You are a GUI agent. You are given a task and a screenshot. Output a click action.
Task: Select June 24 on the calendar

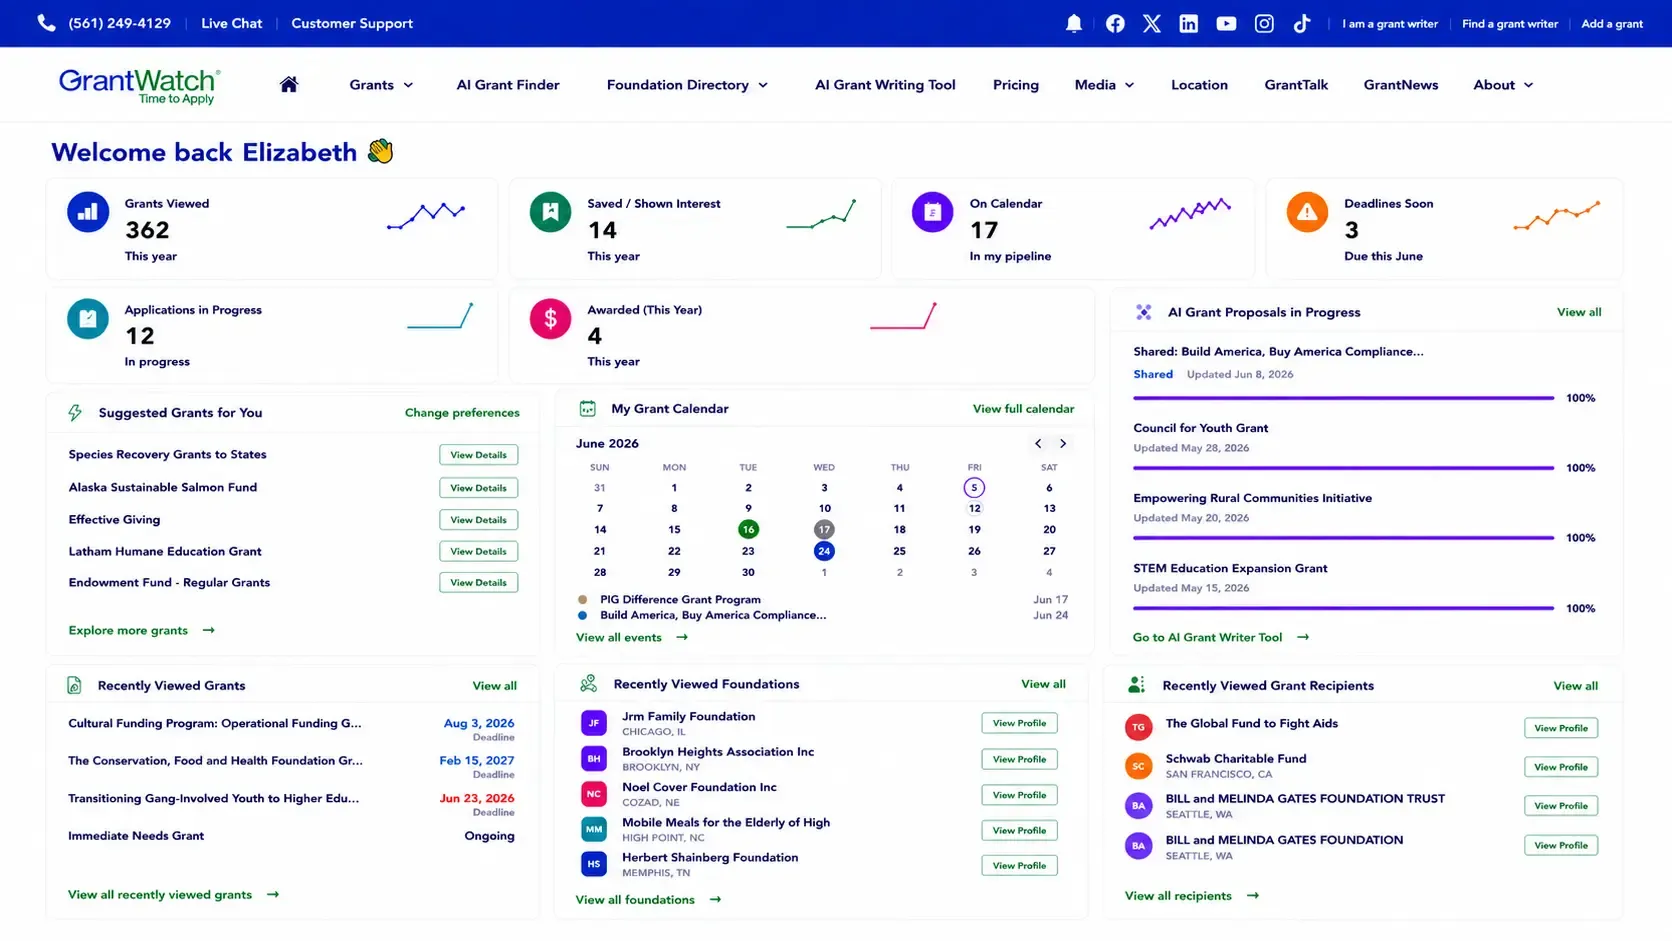coord(824,551)
